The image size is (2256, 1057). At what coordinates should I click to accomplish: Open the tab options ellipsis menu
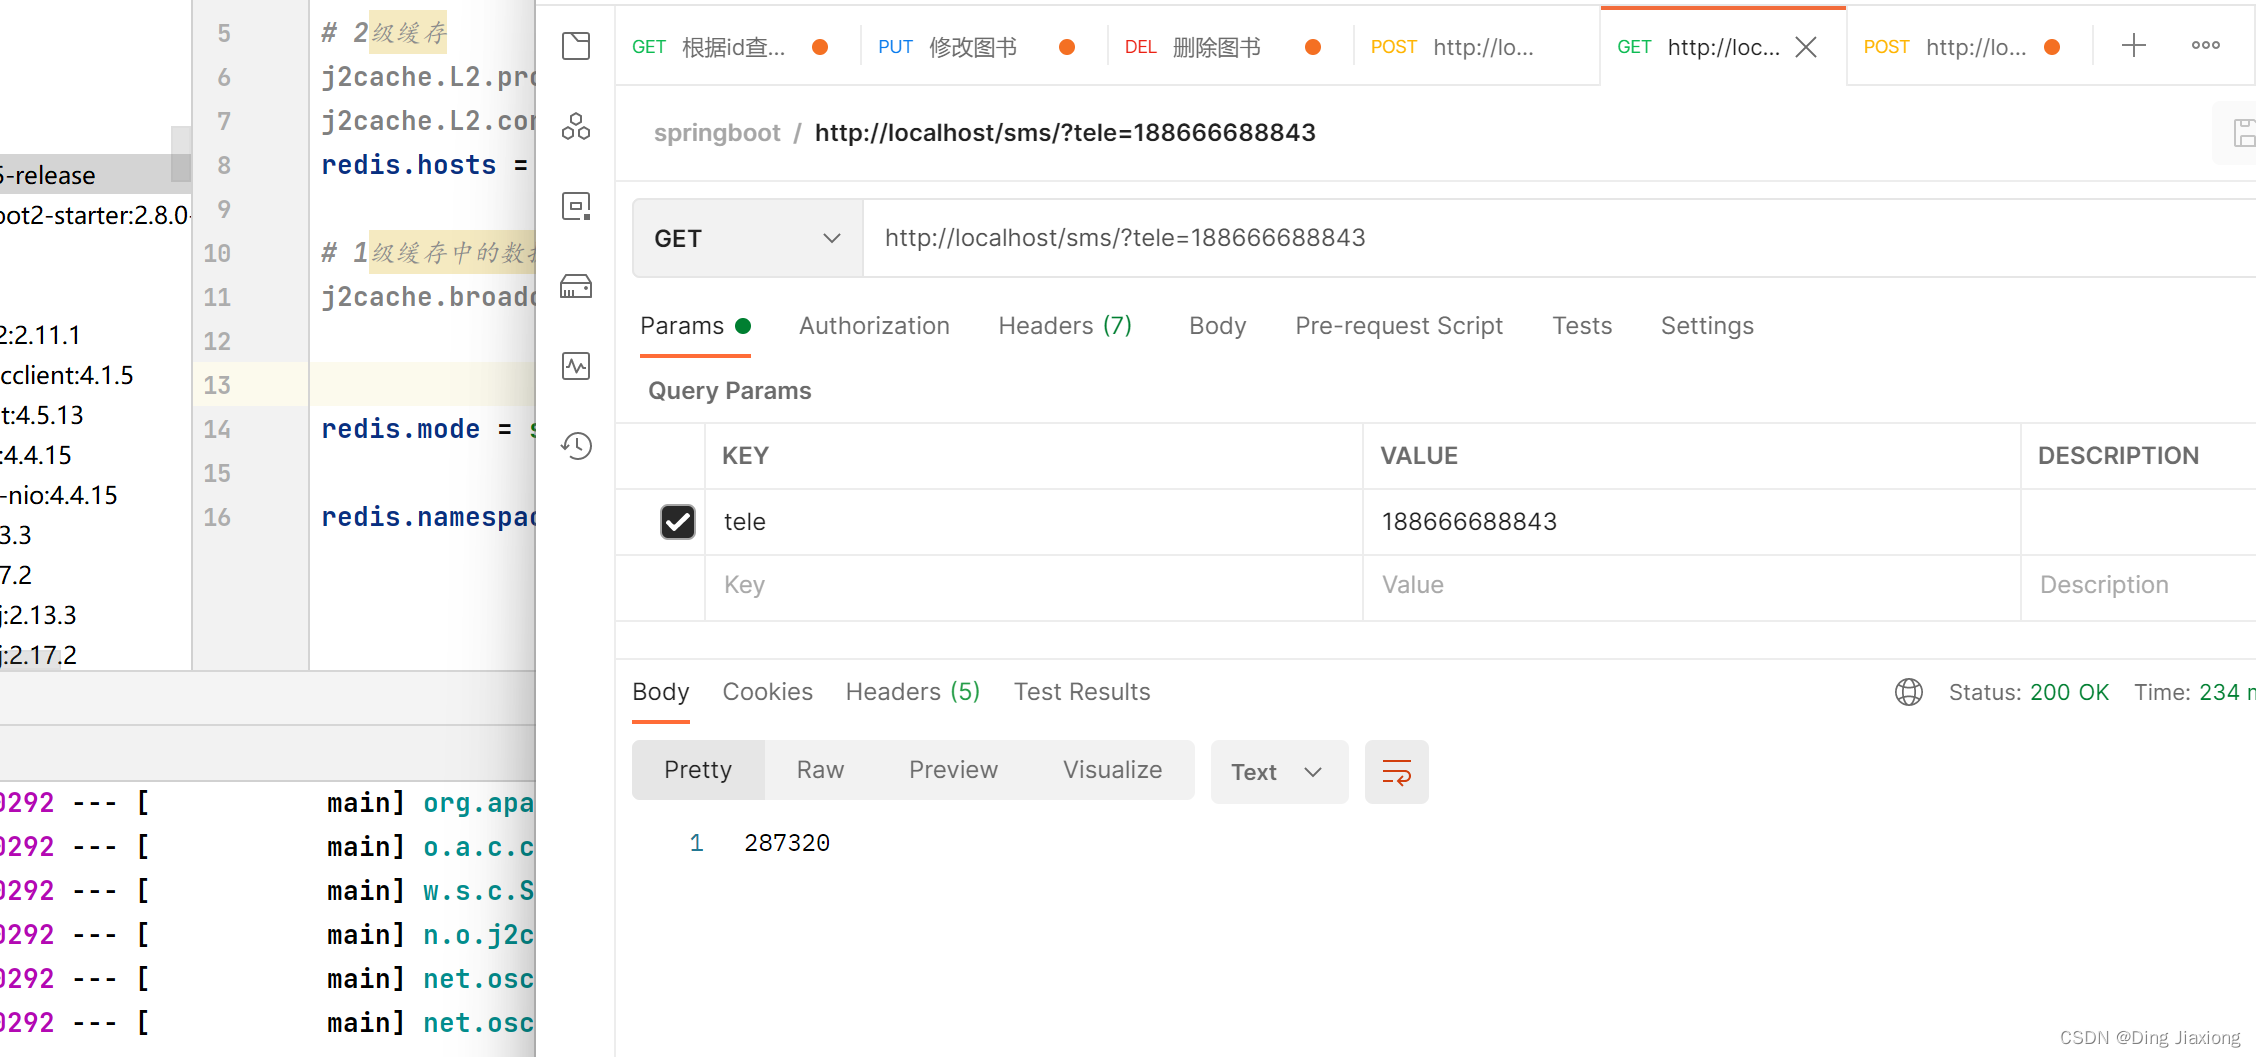(x=2205, y=45)
